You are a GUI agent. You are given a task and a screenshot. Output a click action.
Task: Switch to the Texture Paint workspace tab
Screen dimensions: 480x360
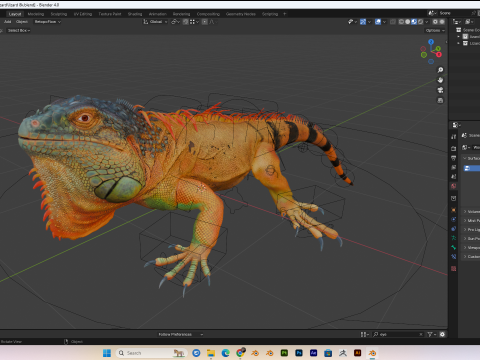click(110, 14)
